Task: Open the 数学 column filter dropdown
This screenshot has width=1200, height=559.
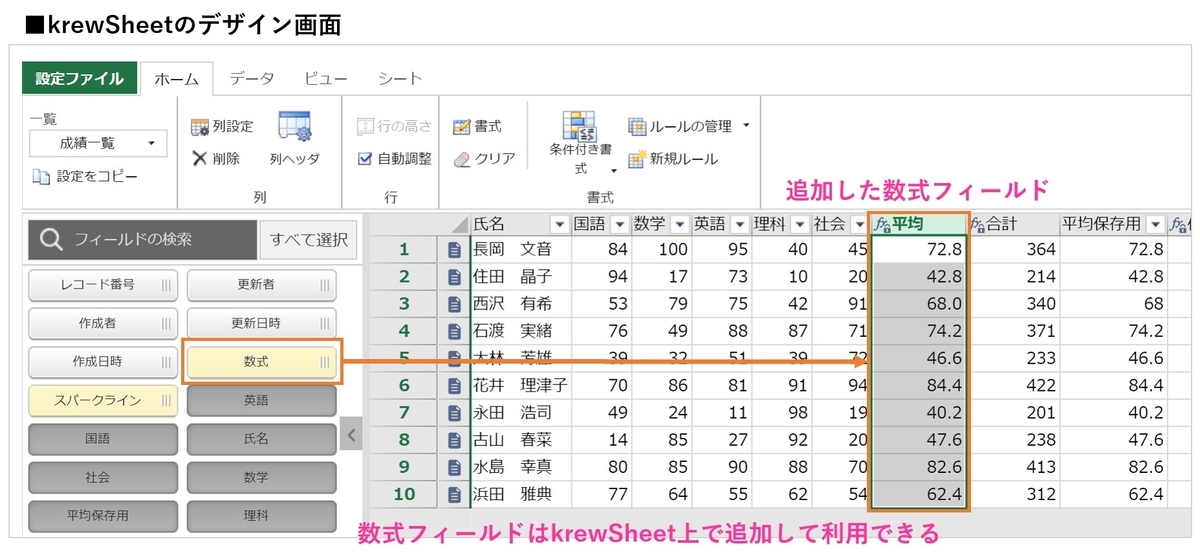Action: 679,224
